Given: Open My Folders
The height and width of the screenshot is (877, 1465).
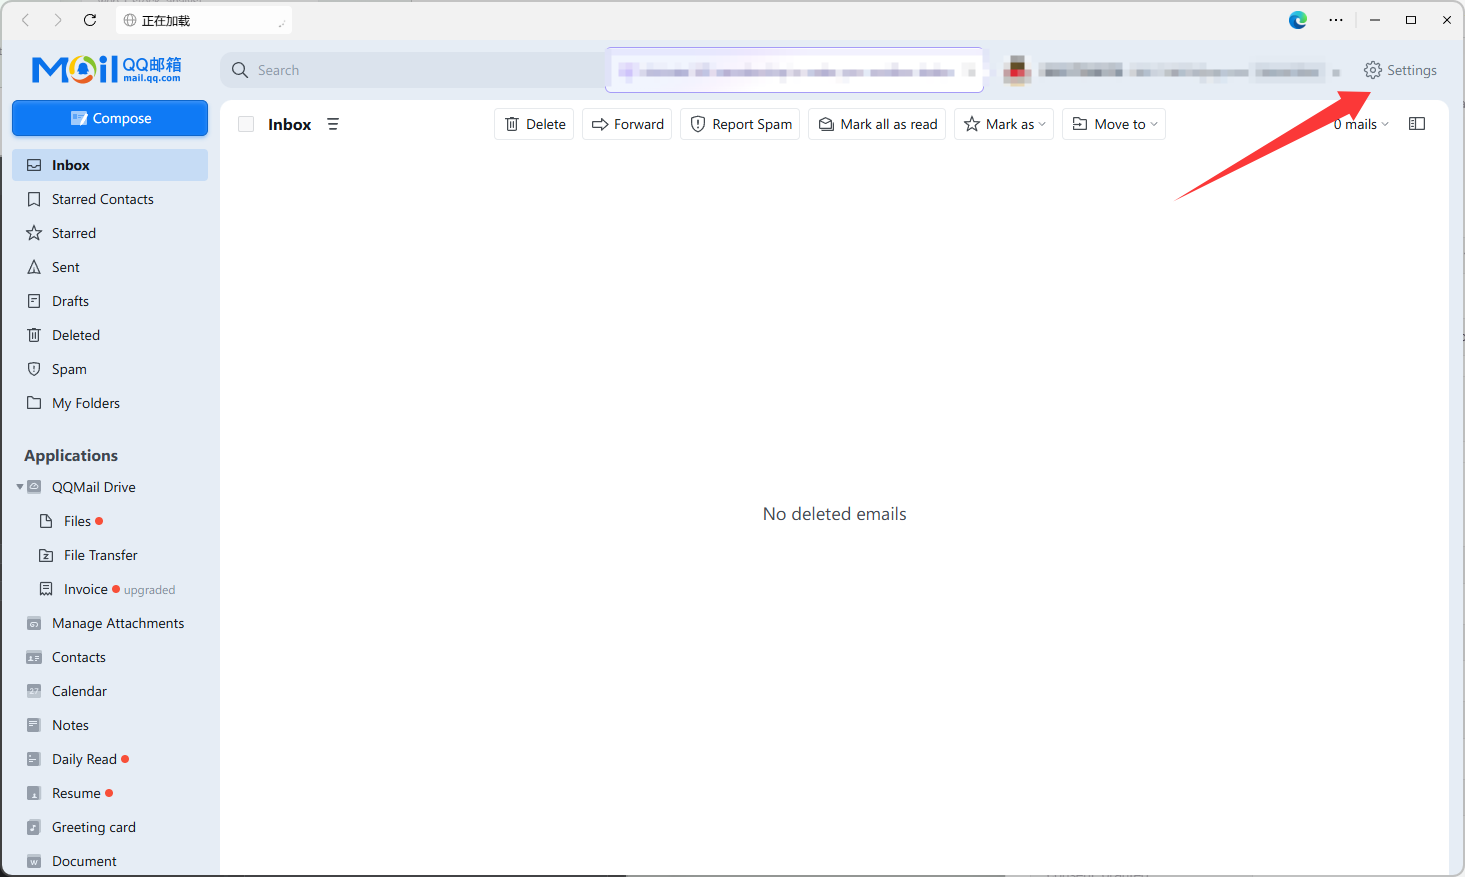Looking at the screenshot, I should [x=110, y=403].
